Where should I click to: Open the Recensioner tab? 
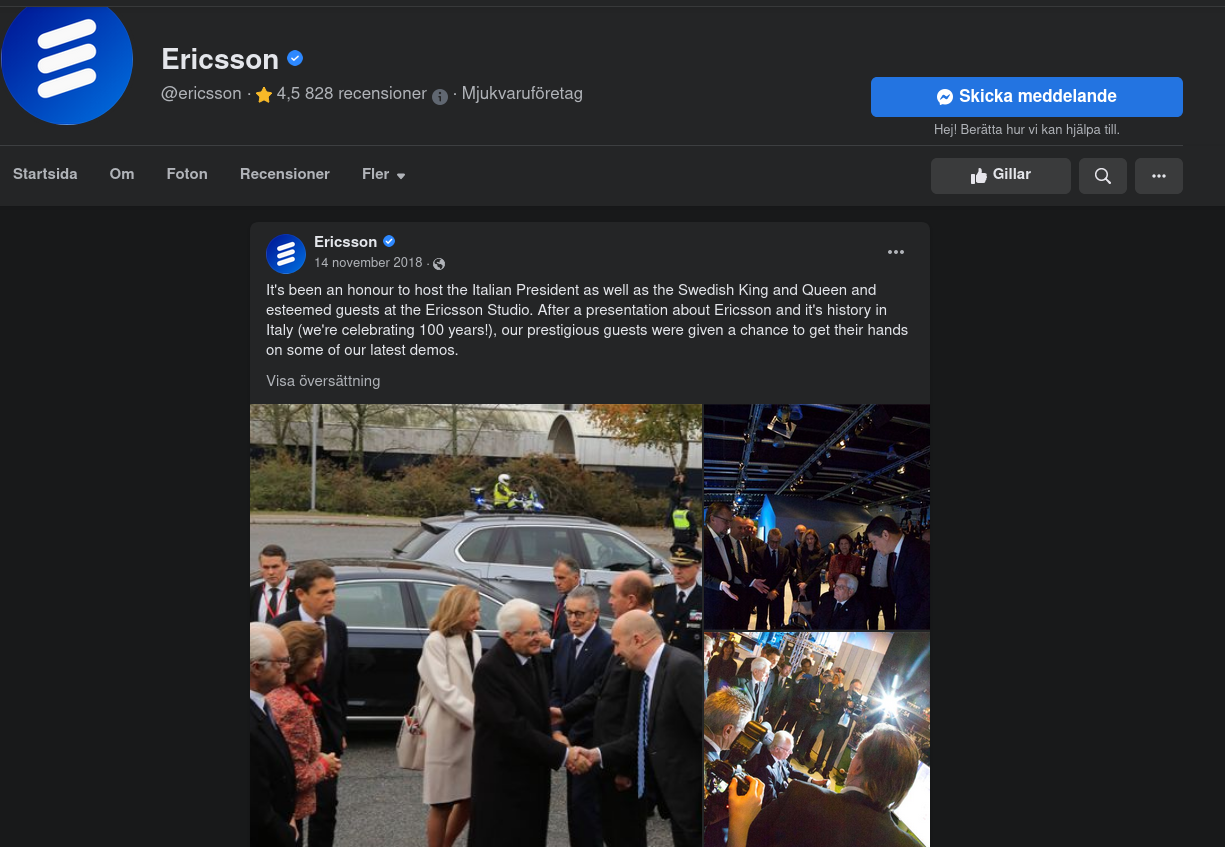pos(285,174)
